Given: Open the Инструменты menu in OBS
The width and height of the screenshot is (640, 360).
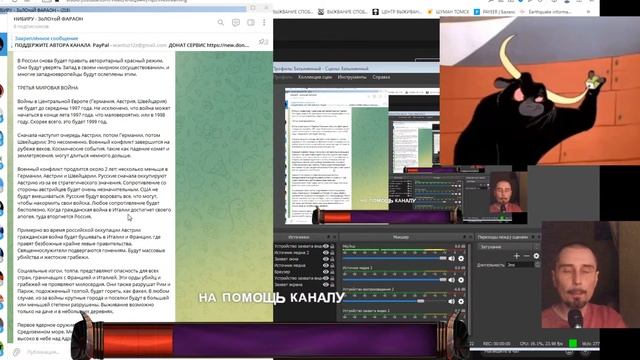Looking at the screenshot, I should (x=352, y=77).
